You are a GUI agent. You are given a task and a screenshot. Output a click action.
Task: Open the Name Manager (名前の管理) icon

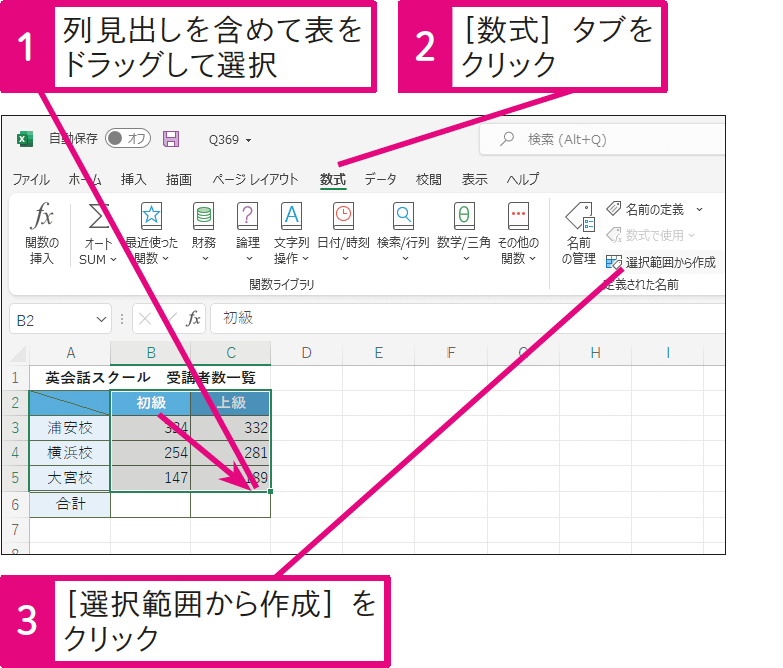tap(578, 218)
